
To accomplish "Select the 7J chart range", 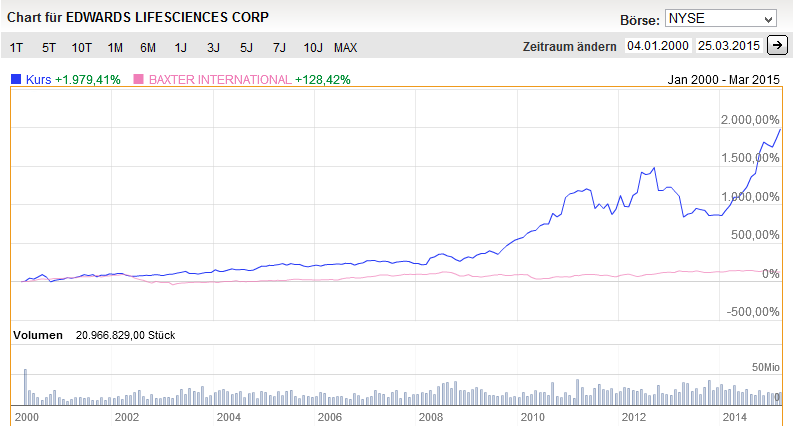I will pos(279,47).
